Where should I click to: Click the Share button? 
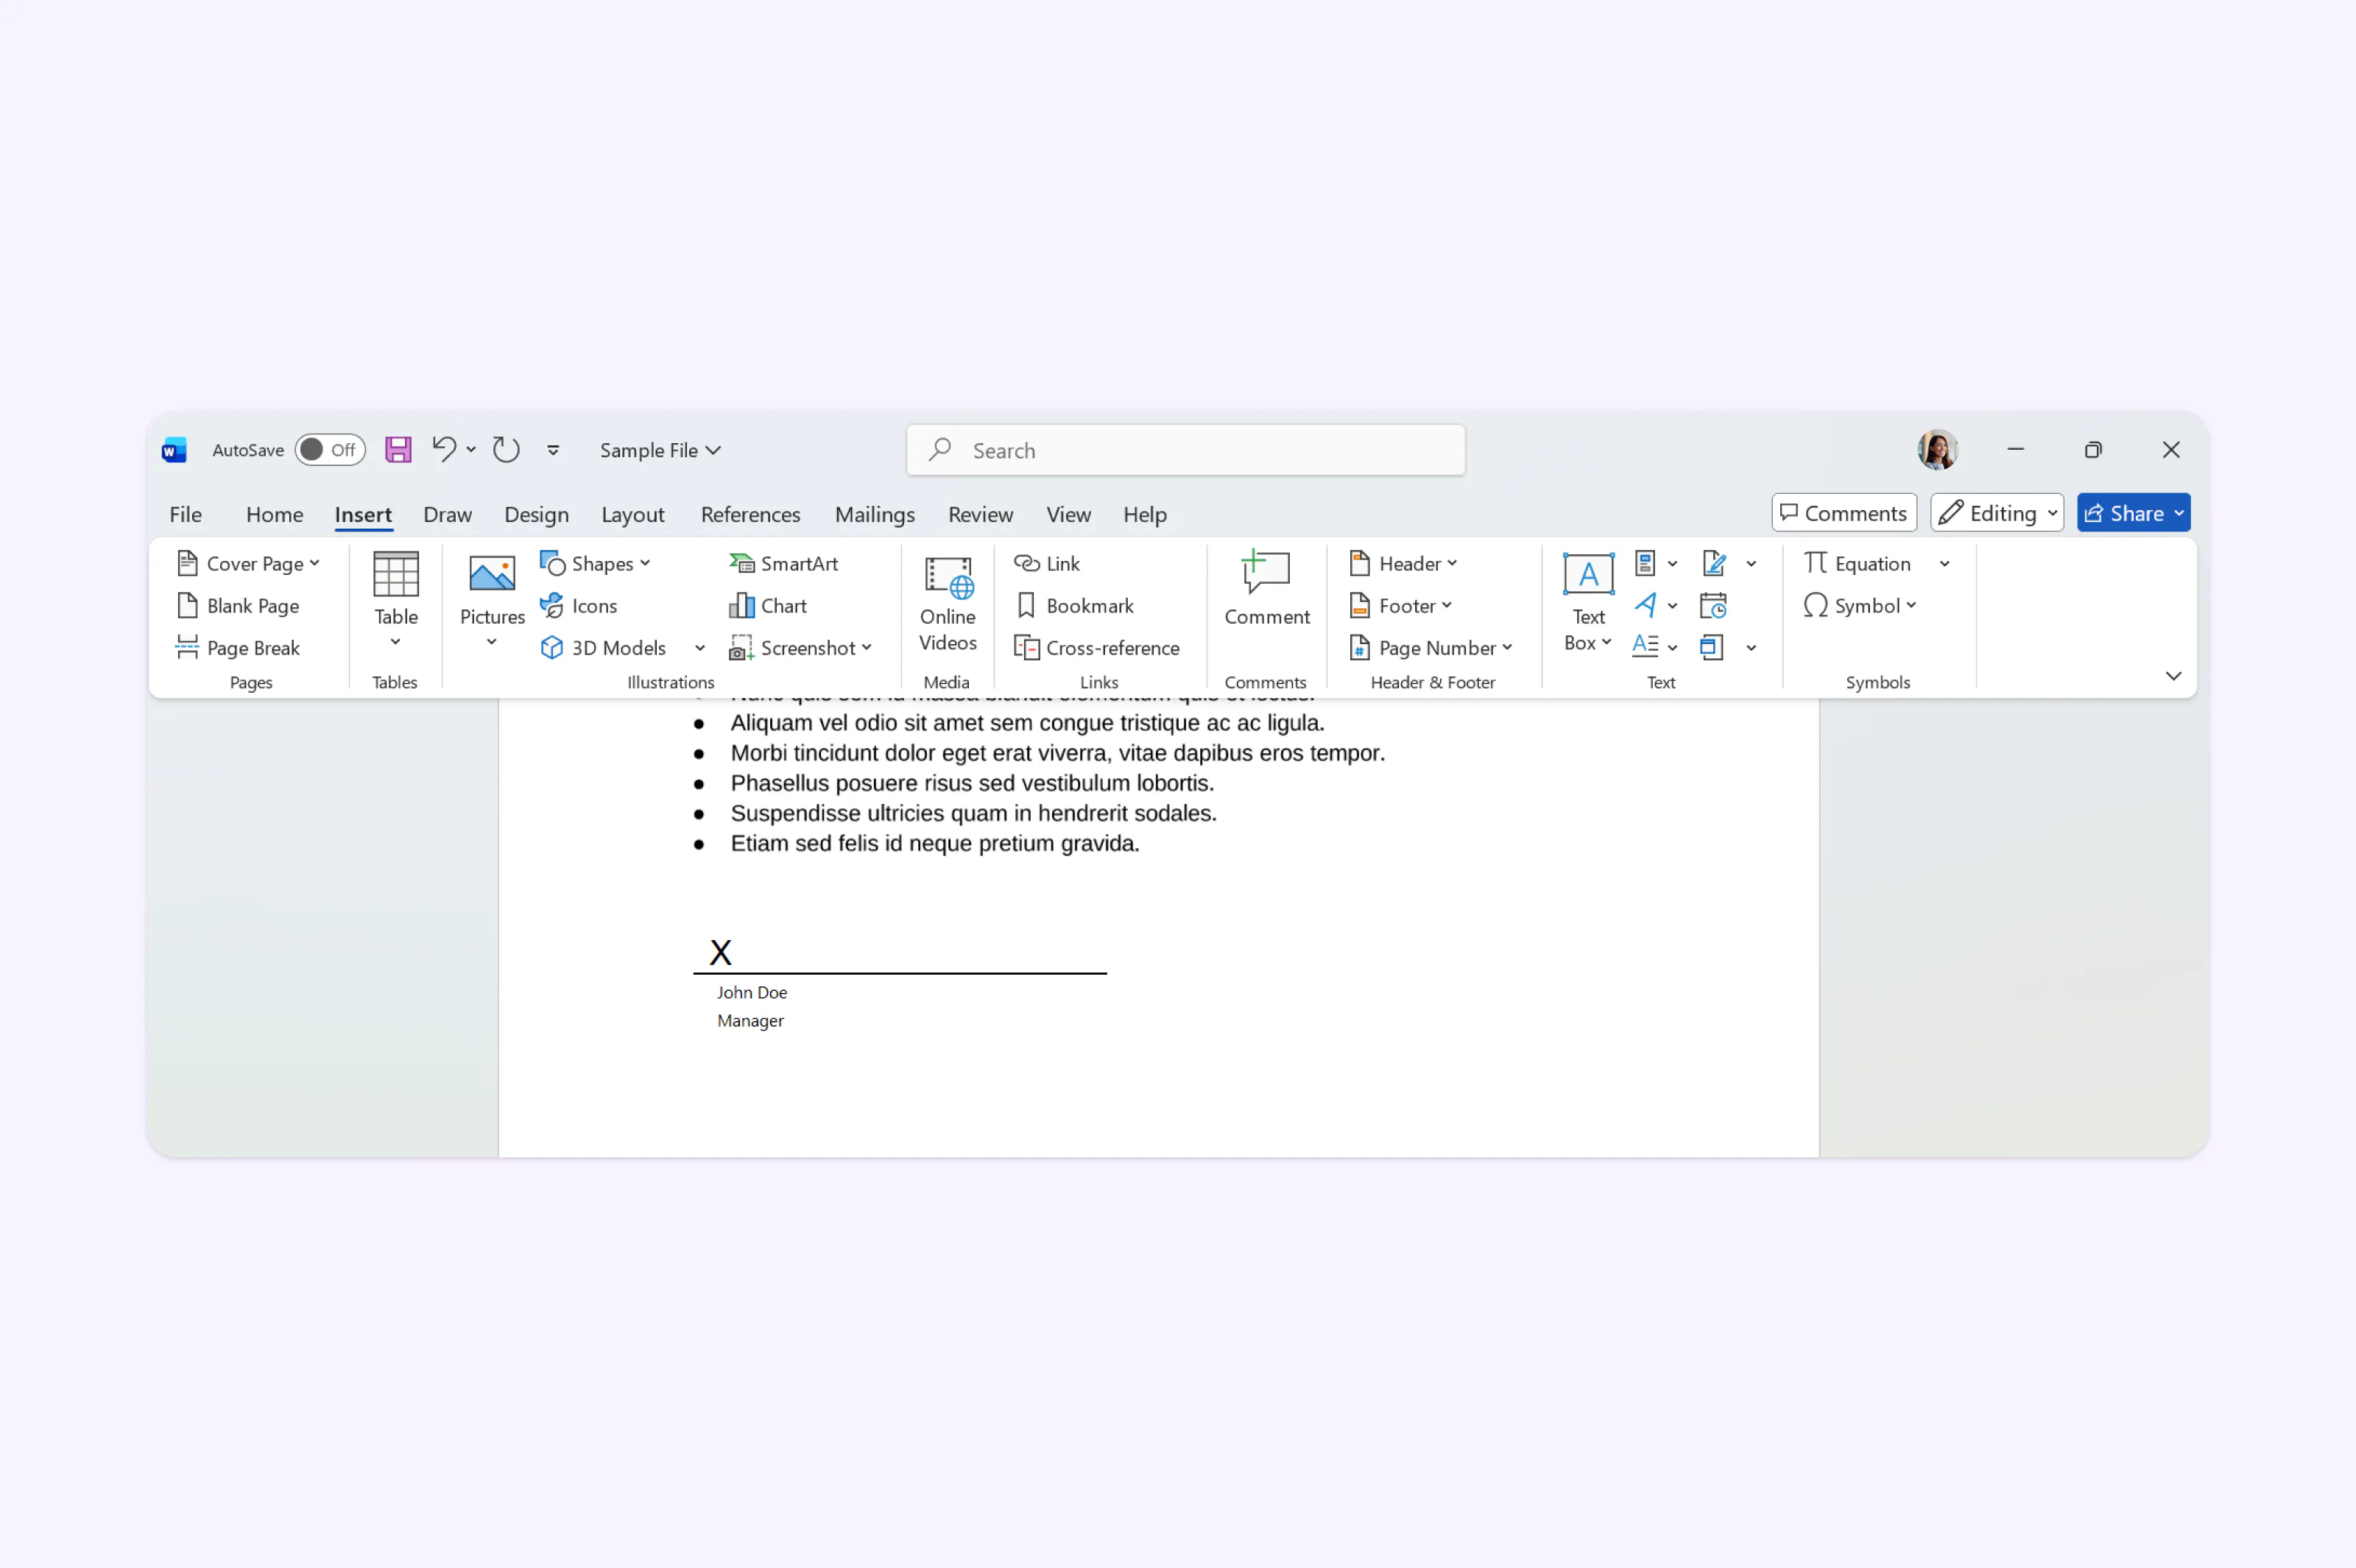coord(2124,513)
